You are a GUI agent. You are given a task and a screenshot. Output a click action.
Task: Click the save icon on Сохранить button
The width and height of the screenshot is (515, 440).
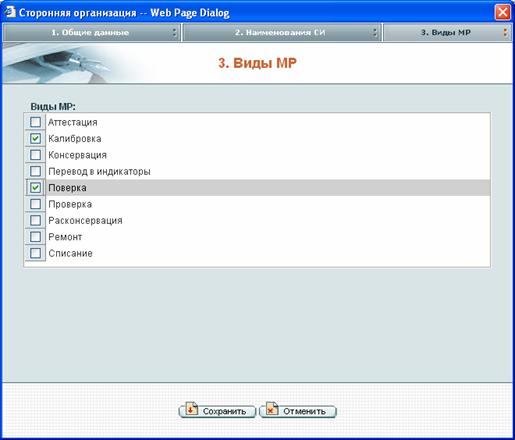coord(192,409)
